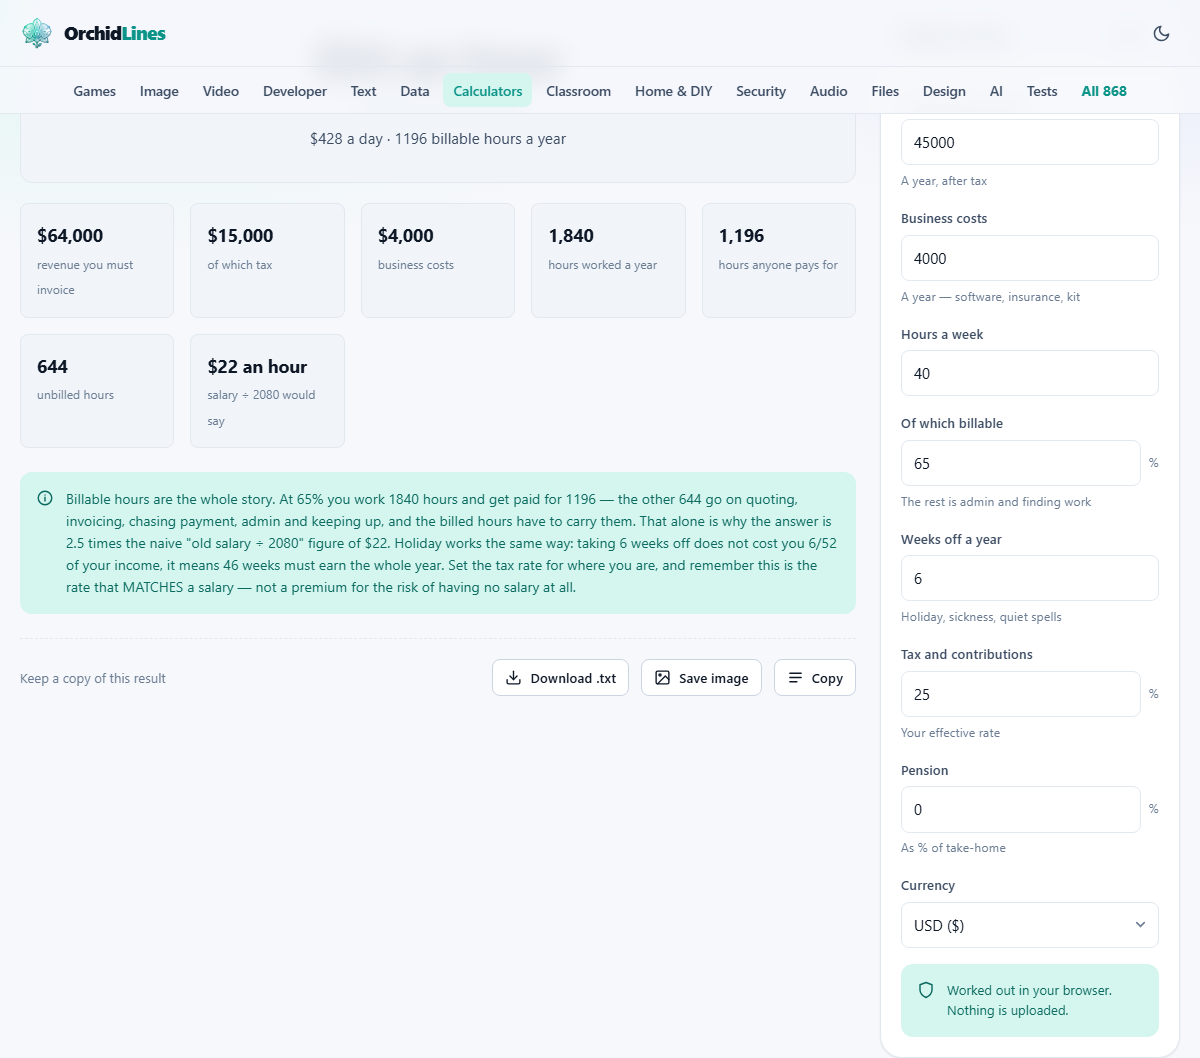Open the Design category
The width and height of the screenshot is (1200, 1058).
[x=944, y=91]
